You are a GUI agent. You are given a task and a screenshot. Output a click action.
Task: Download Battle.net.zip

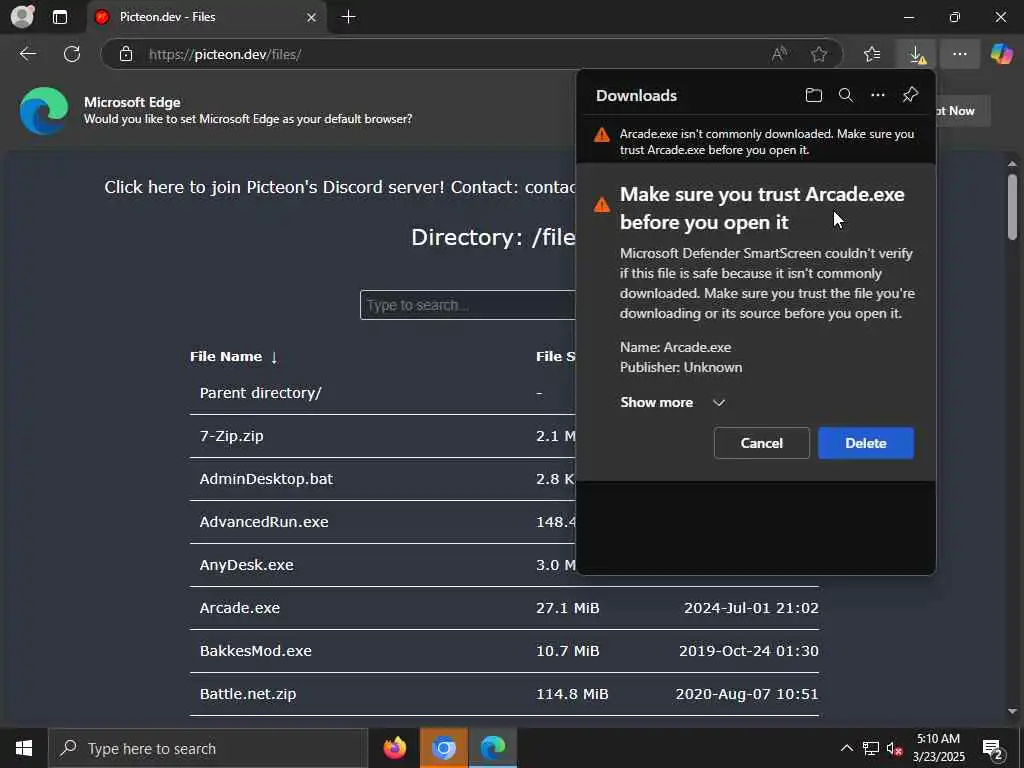[x=248, y=694]
